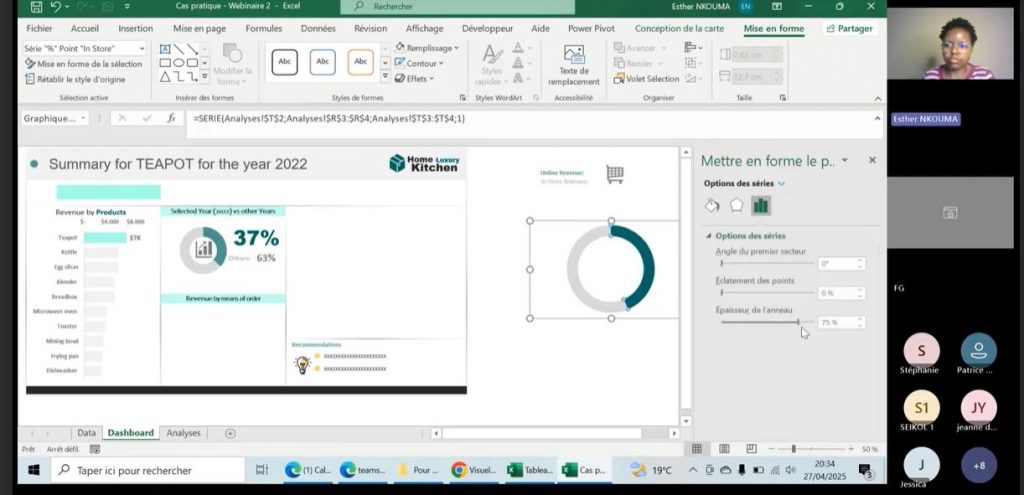Select the Series Options bar chart icon
Image resolution: width=1024 pixels, height=495 pixels.
[x=761, y=206]
